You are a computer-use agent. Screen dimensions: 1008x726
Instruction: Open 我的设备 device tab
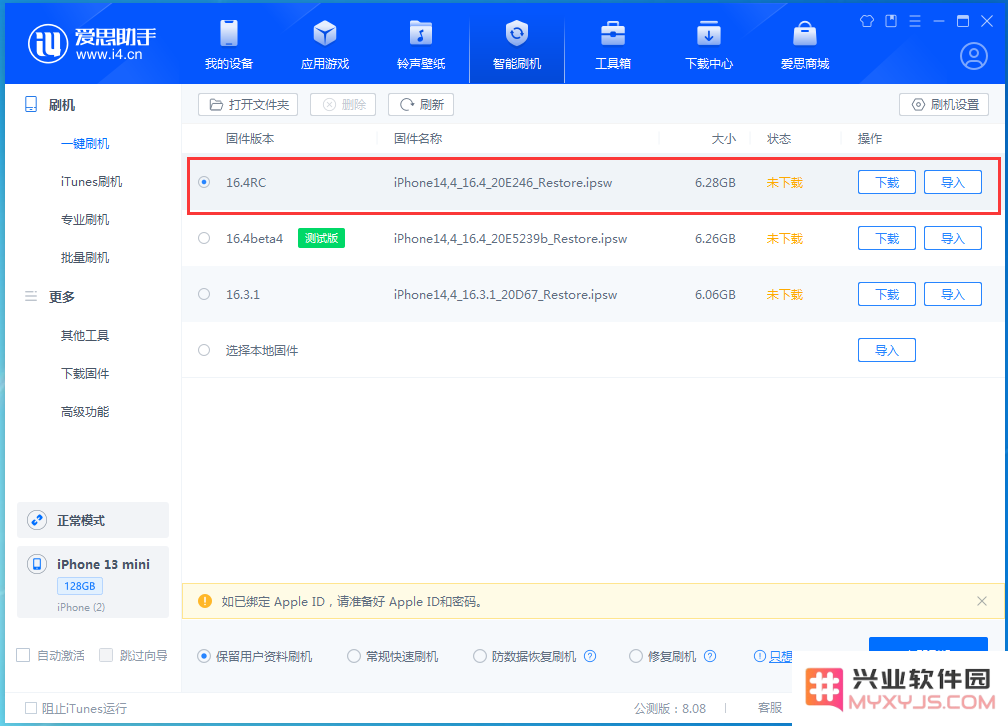[229, 45]
